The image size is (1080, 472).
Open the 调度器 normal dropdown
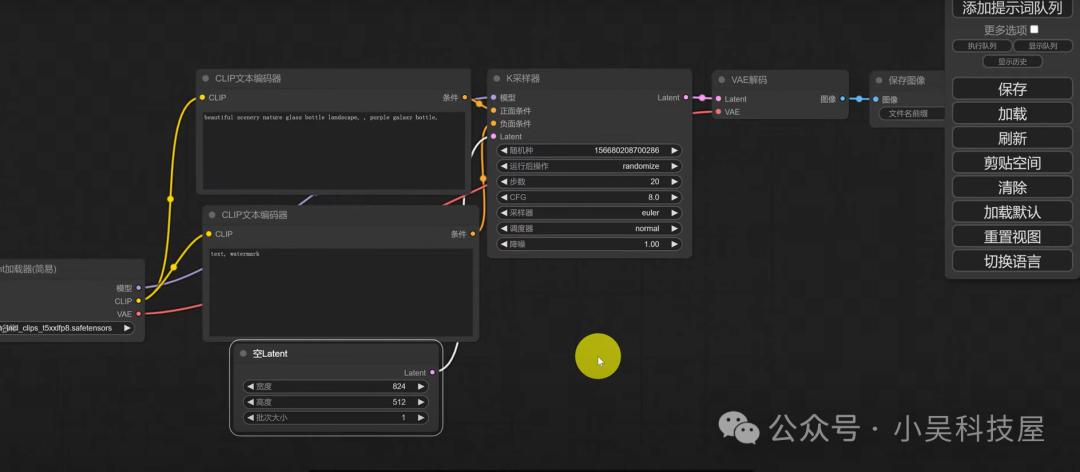point(589,229)
